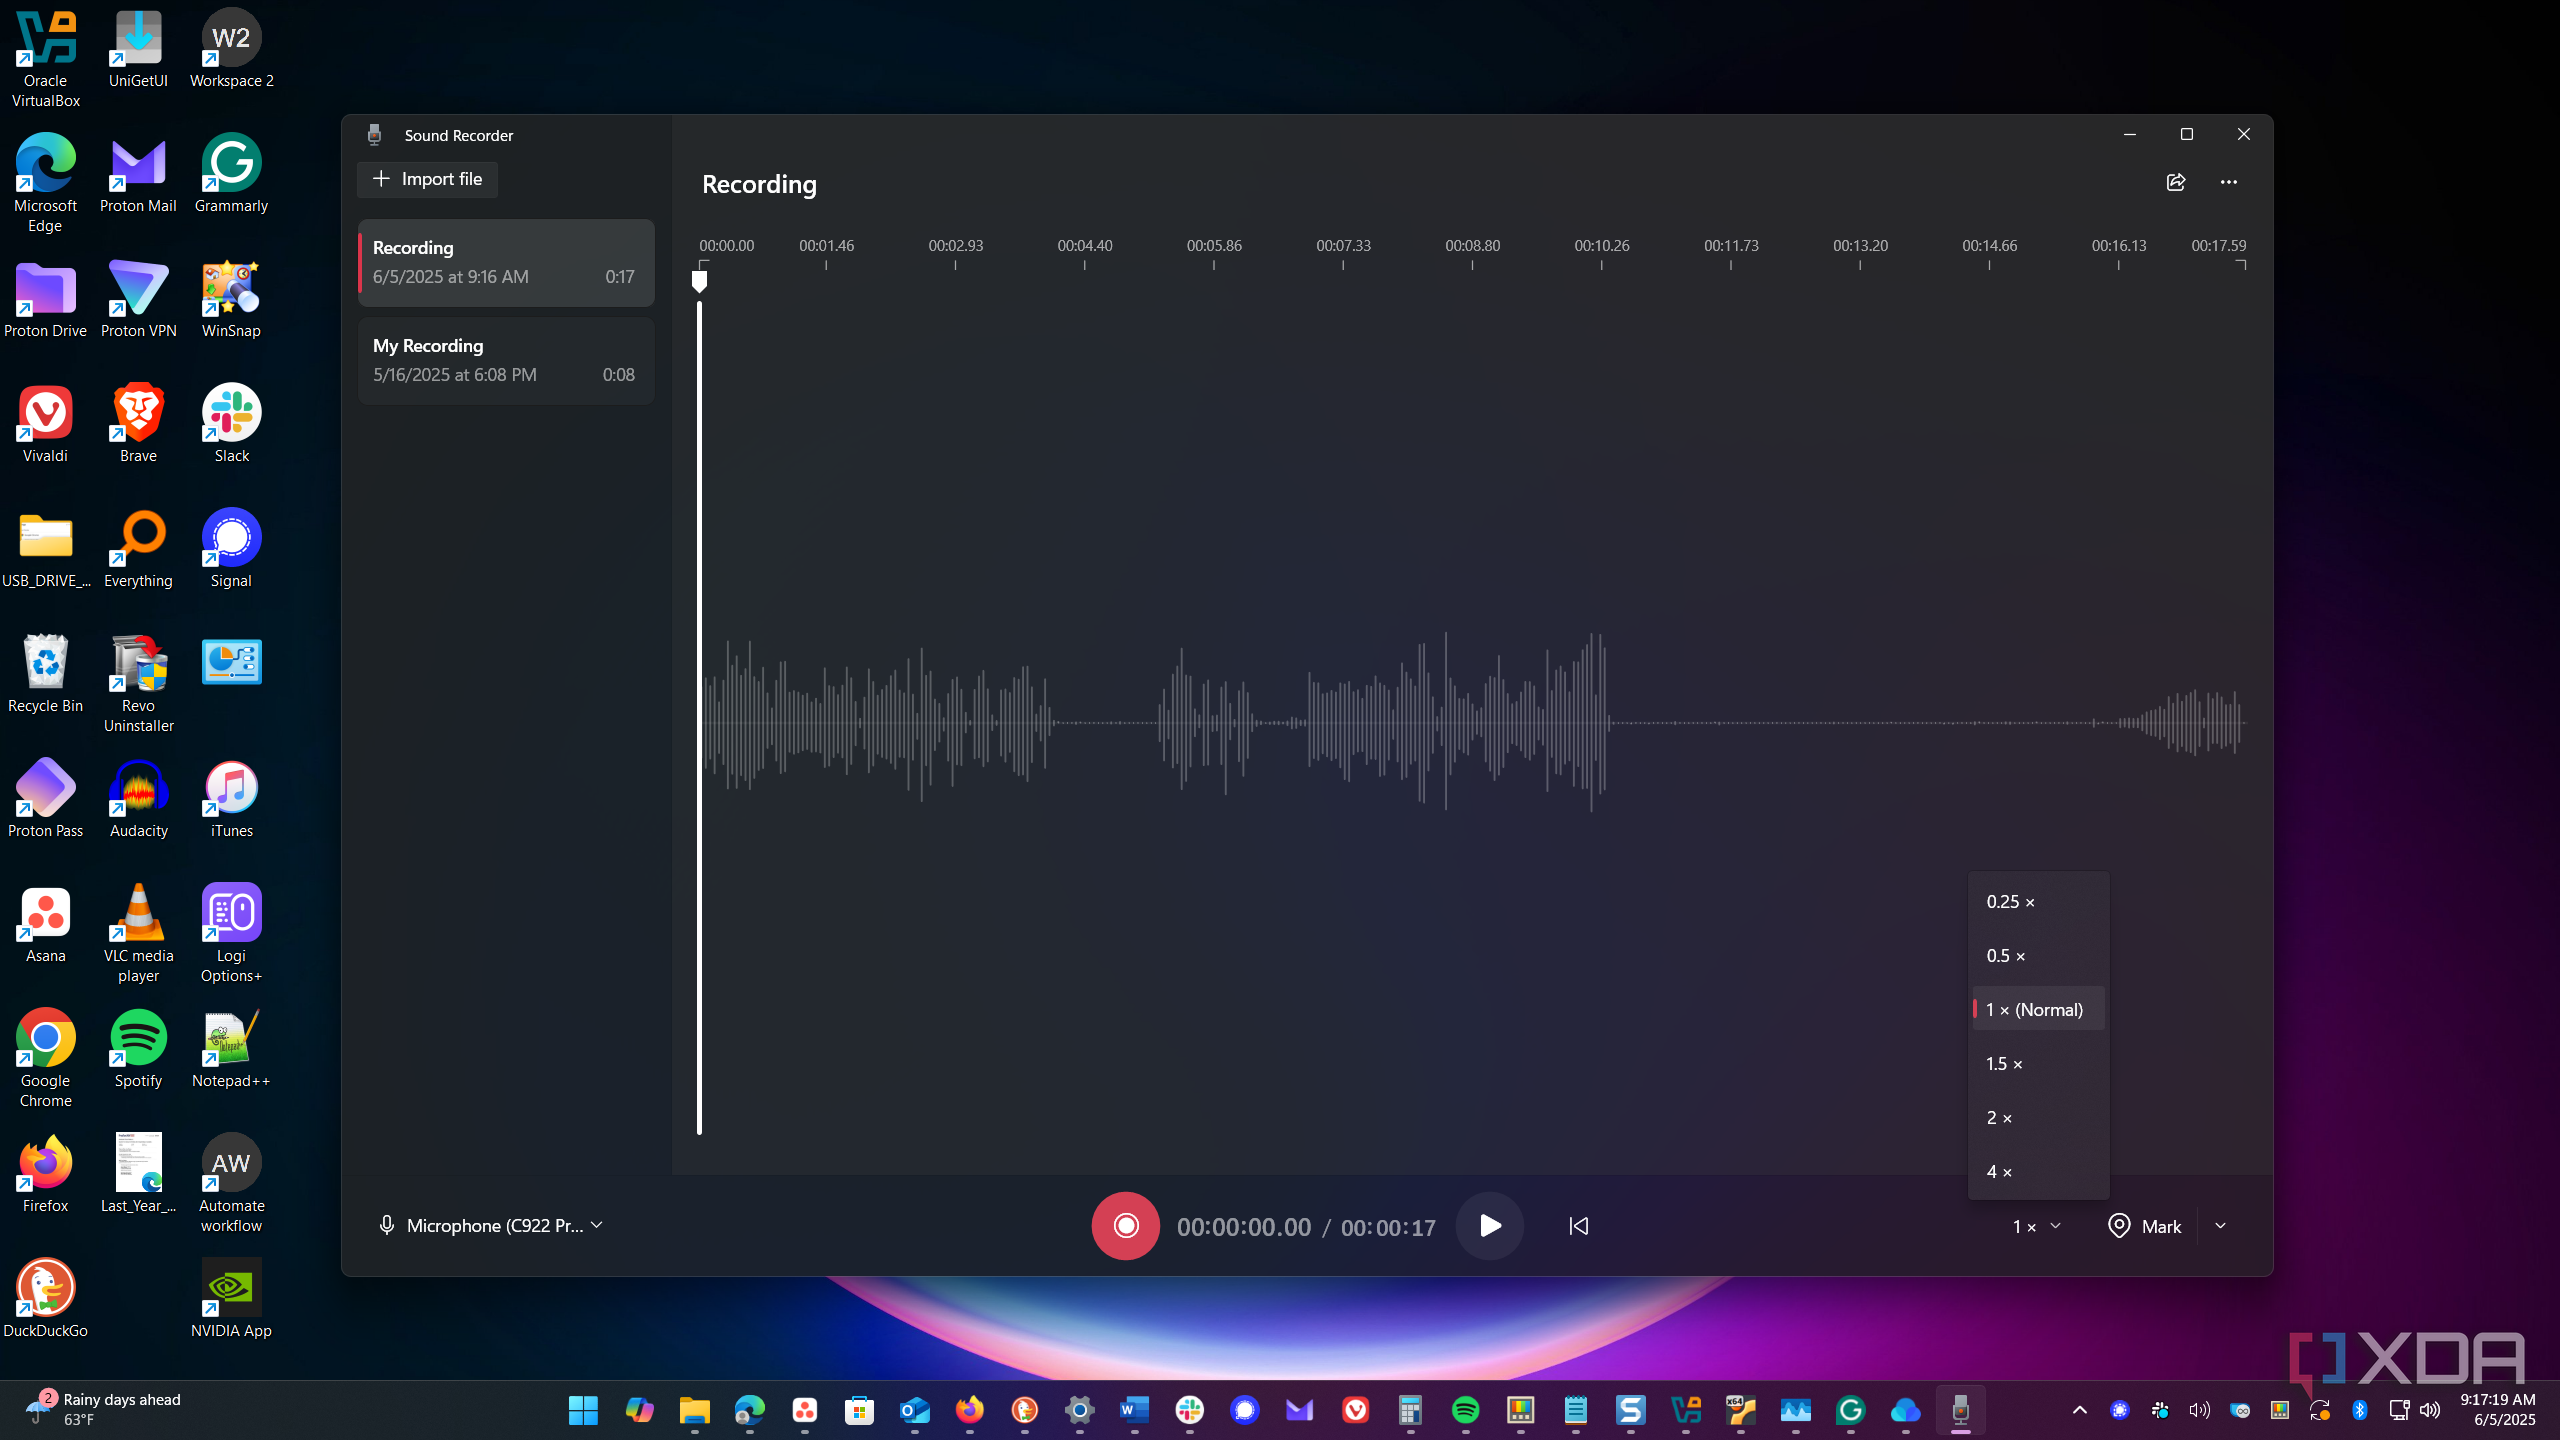Open the Everything desktop shortcut
Image resolution: width=2560 pixels, height=1440 pixels.
tap(138, 550)
